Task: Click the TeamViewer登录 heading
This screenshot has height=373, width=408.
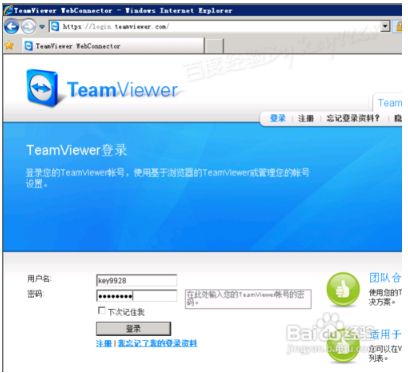Action: point(77,150)
